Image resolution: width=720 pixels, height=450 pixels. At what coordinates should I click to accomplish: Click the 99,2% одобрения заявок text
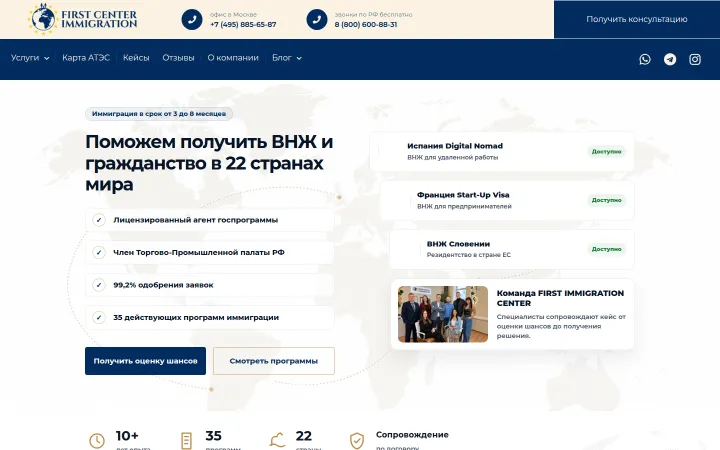pyautogui.click(x=163, y=285)
